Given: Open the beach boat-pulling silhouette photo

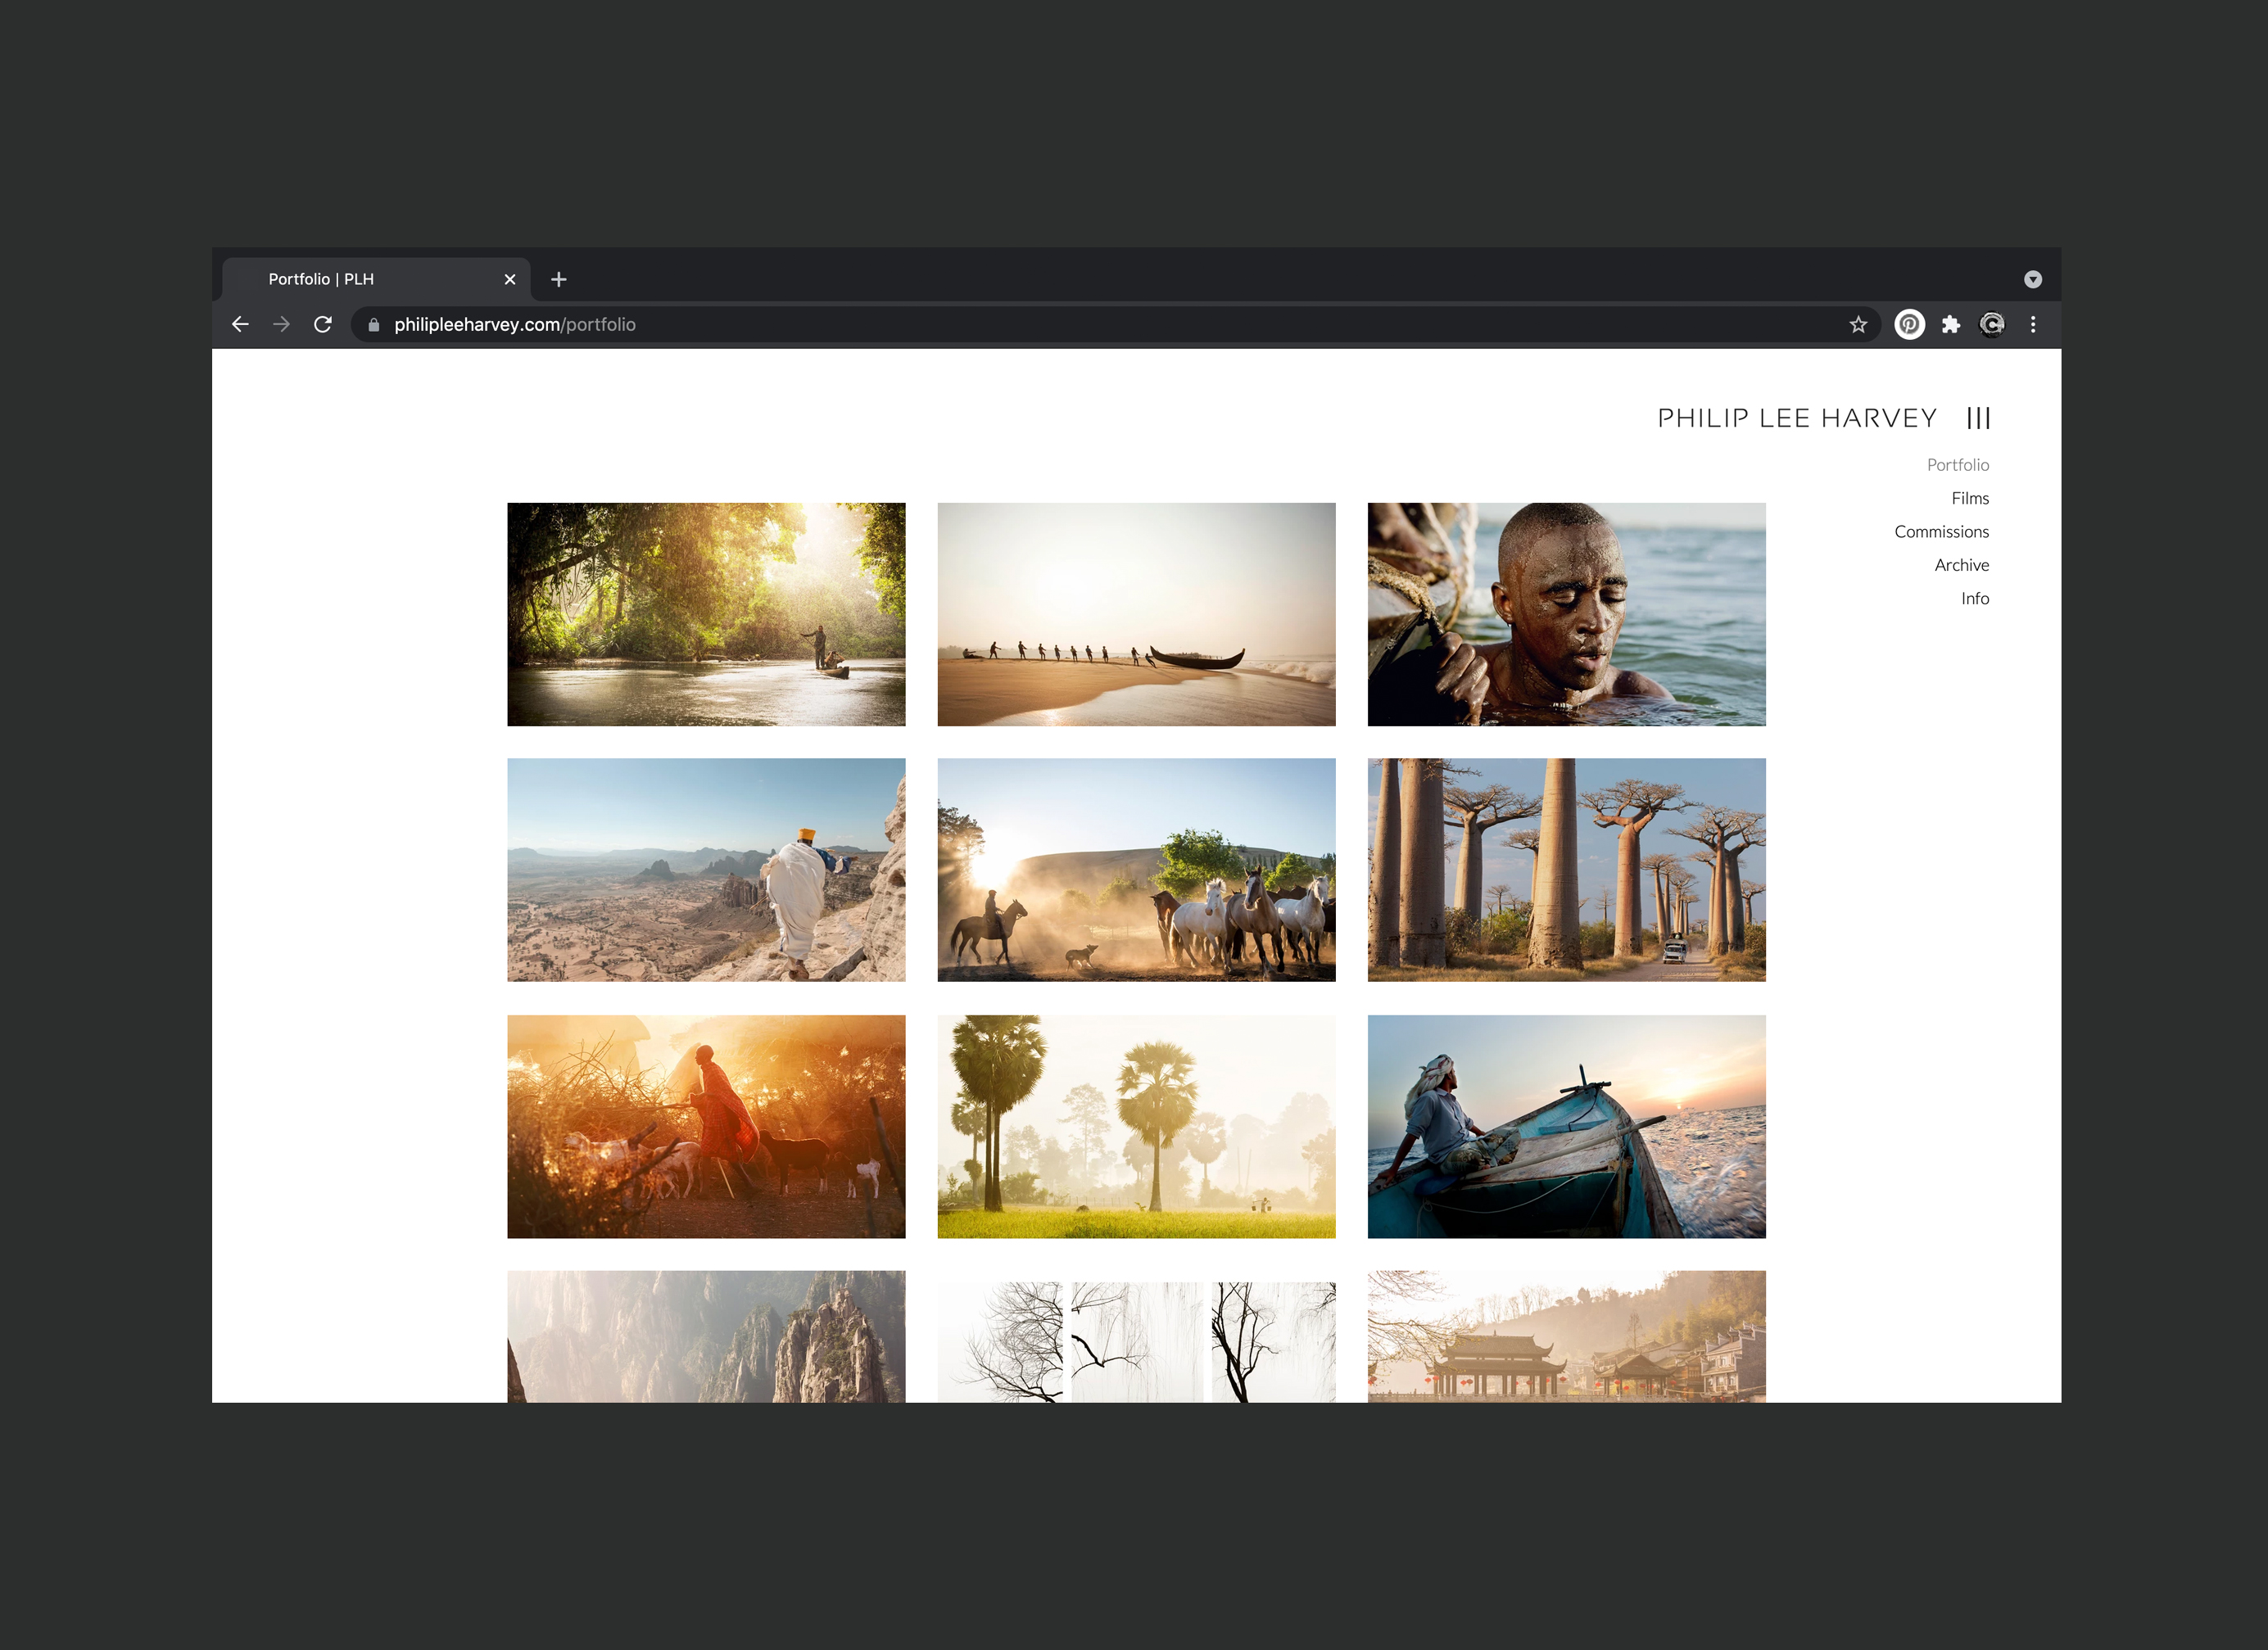Looking at the screenshot, I should pyautogui.click(x=1136, y=614).
